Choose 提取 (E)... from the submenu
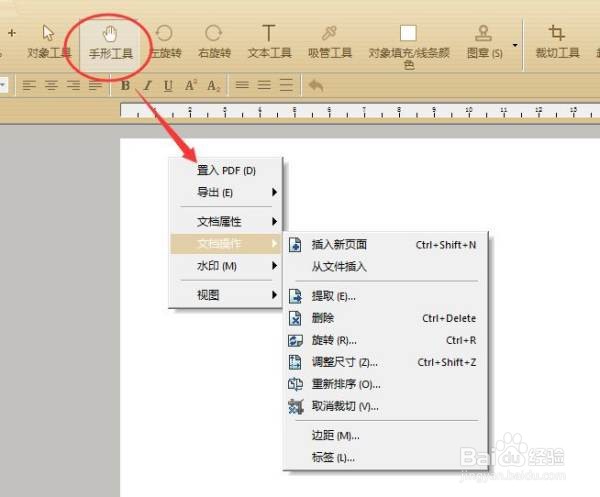 [386, 296]
